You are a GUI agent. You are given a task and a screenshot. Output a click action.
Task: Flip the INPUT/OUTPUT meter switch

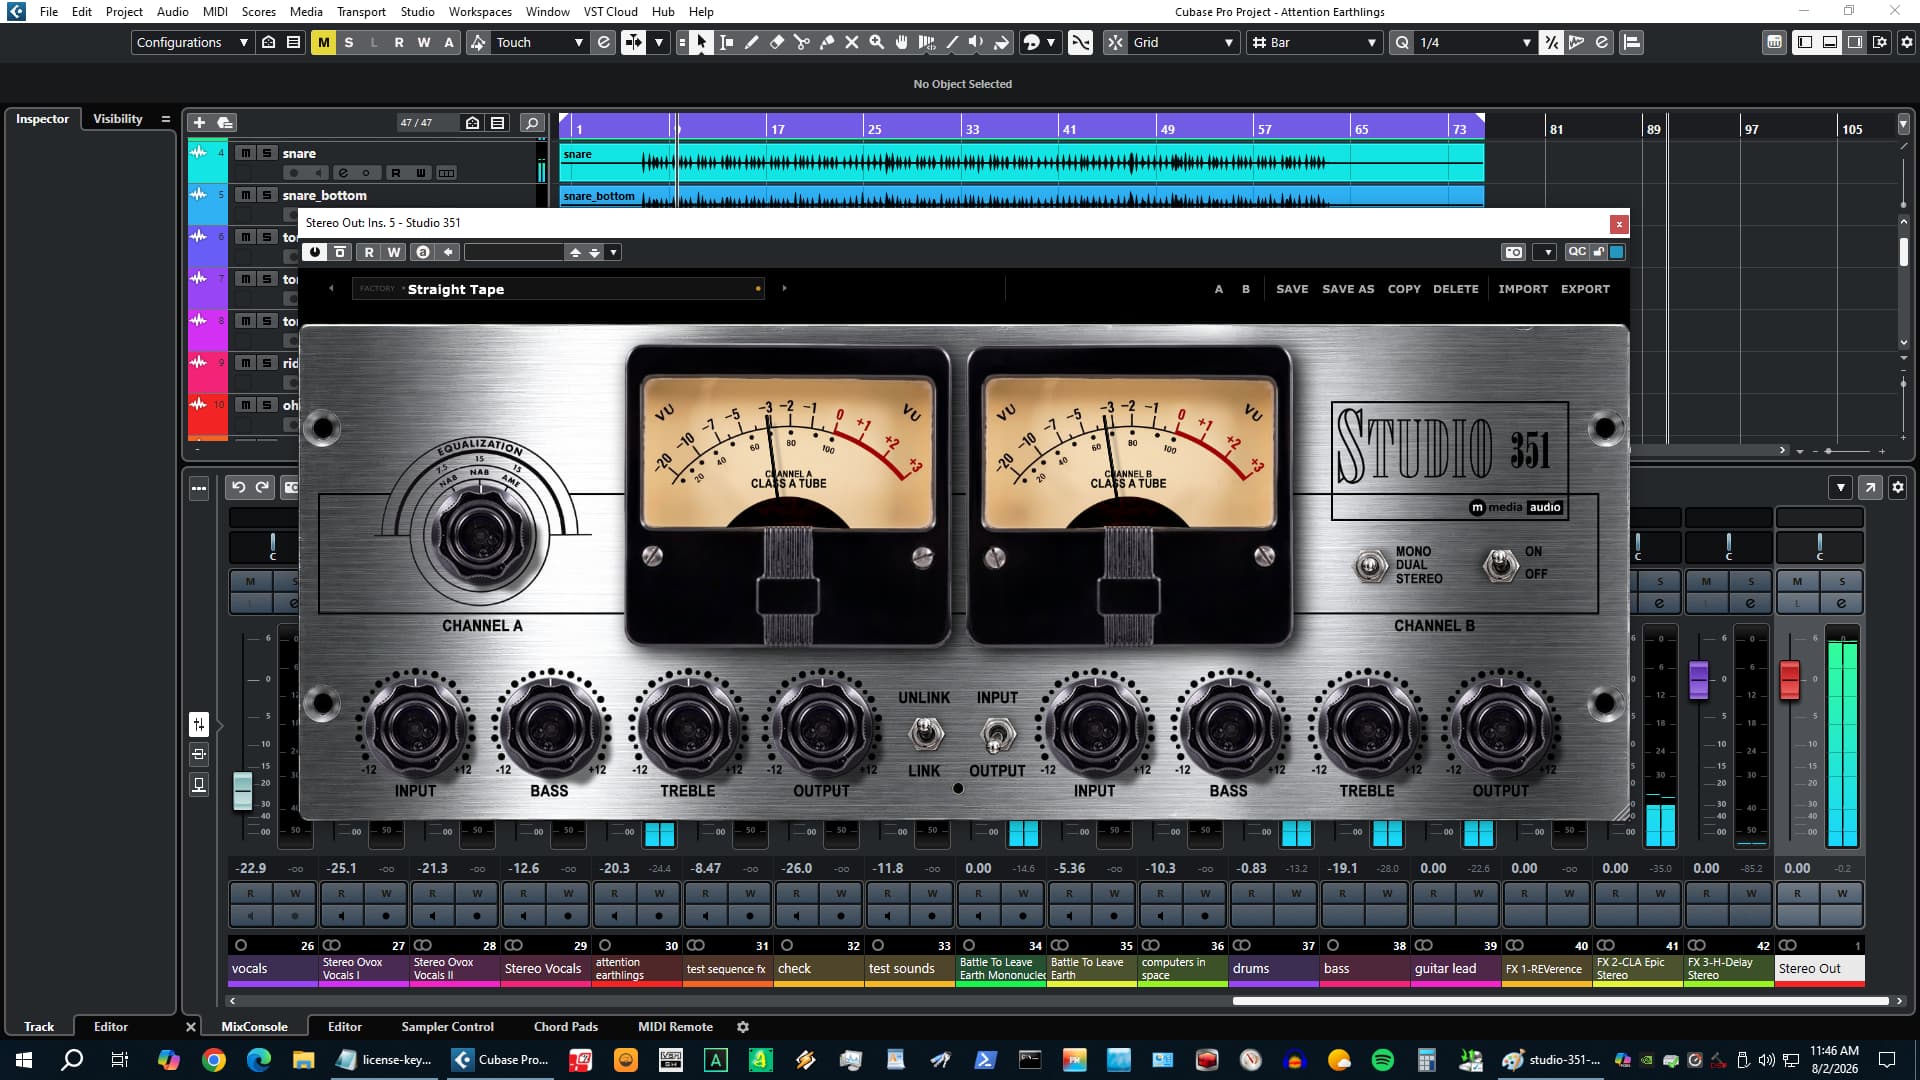tap(996, 736)
